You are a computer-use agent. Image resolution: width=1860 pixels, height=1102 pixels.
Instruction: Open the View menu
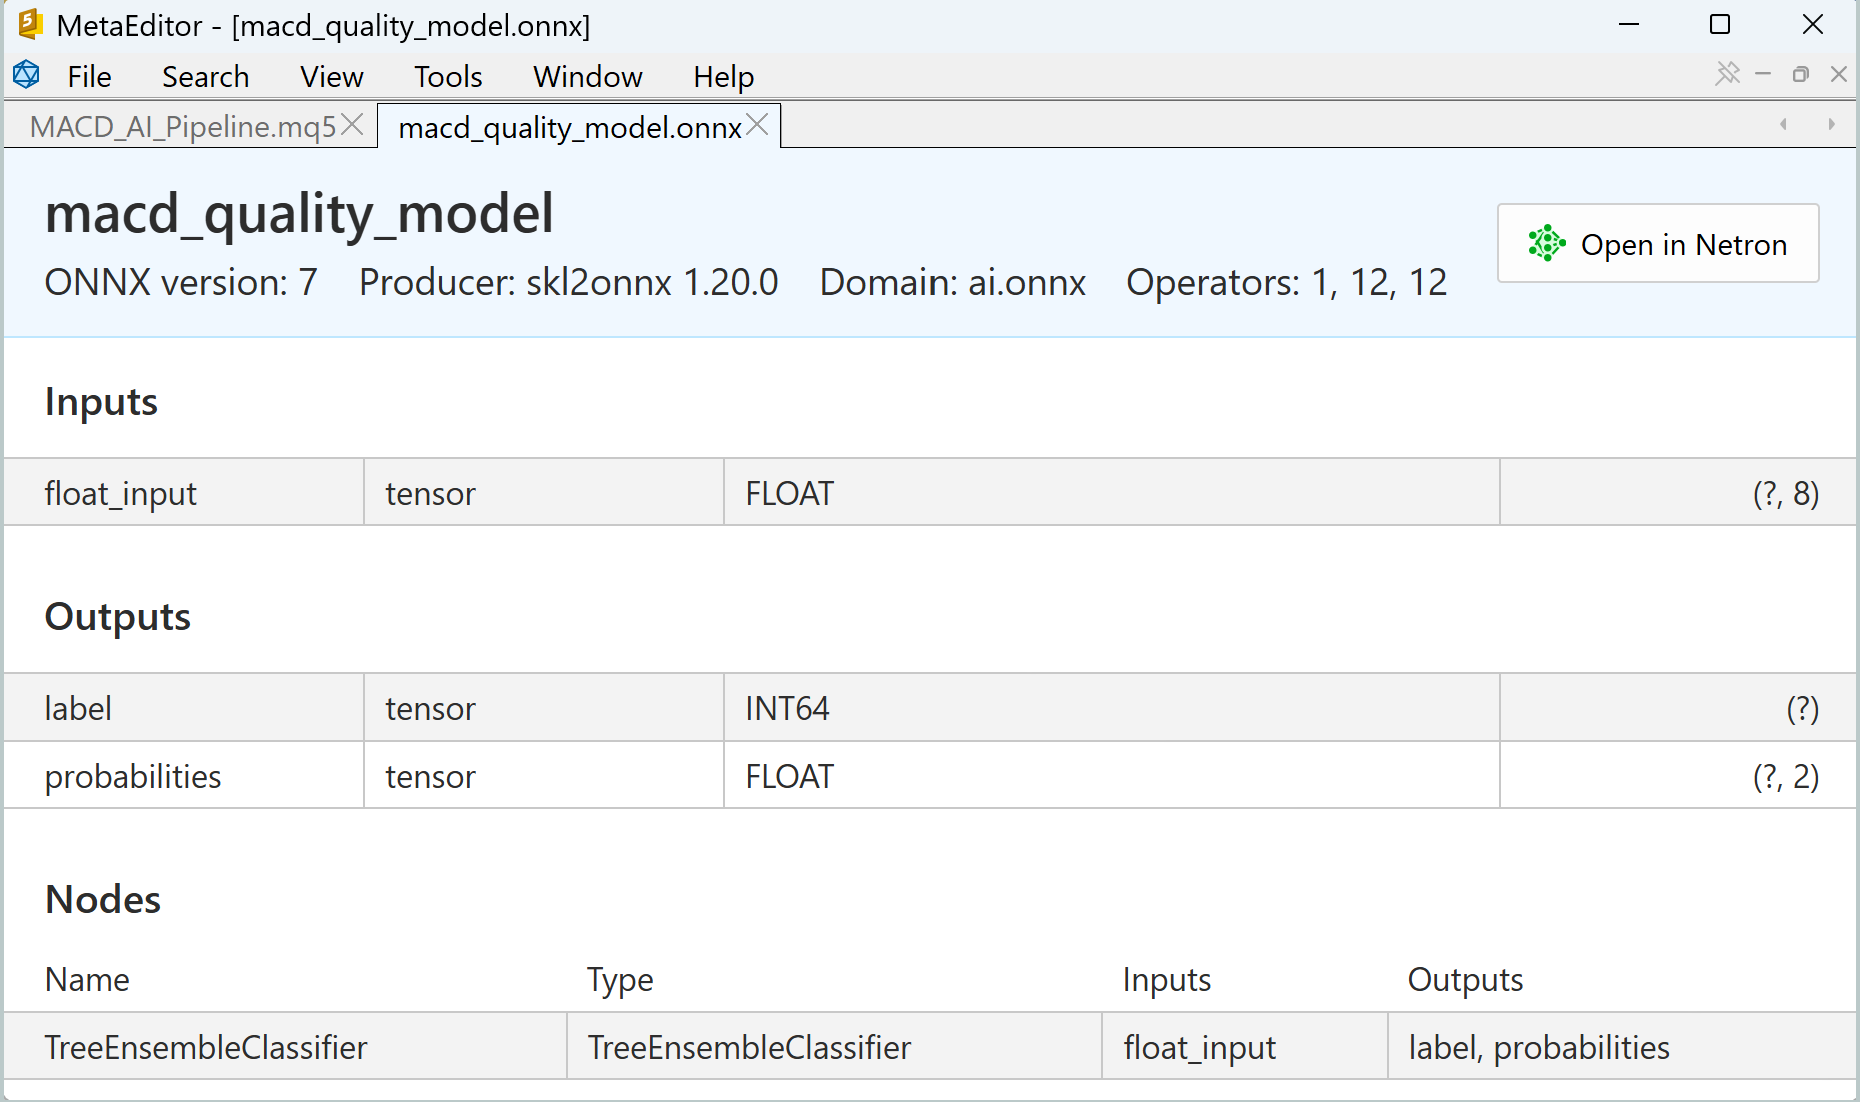click(331, 77)
